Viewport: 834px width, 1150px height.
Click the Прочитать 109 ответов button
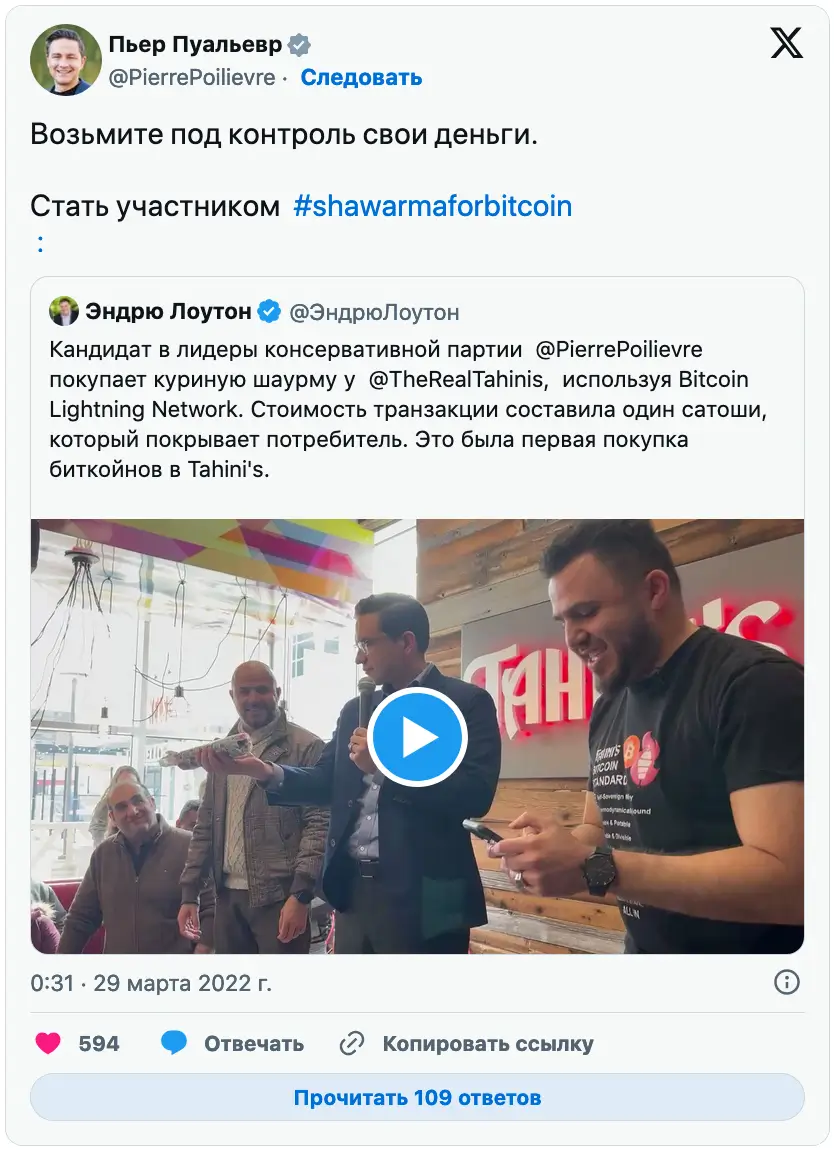click(417, 1097)
